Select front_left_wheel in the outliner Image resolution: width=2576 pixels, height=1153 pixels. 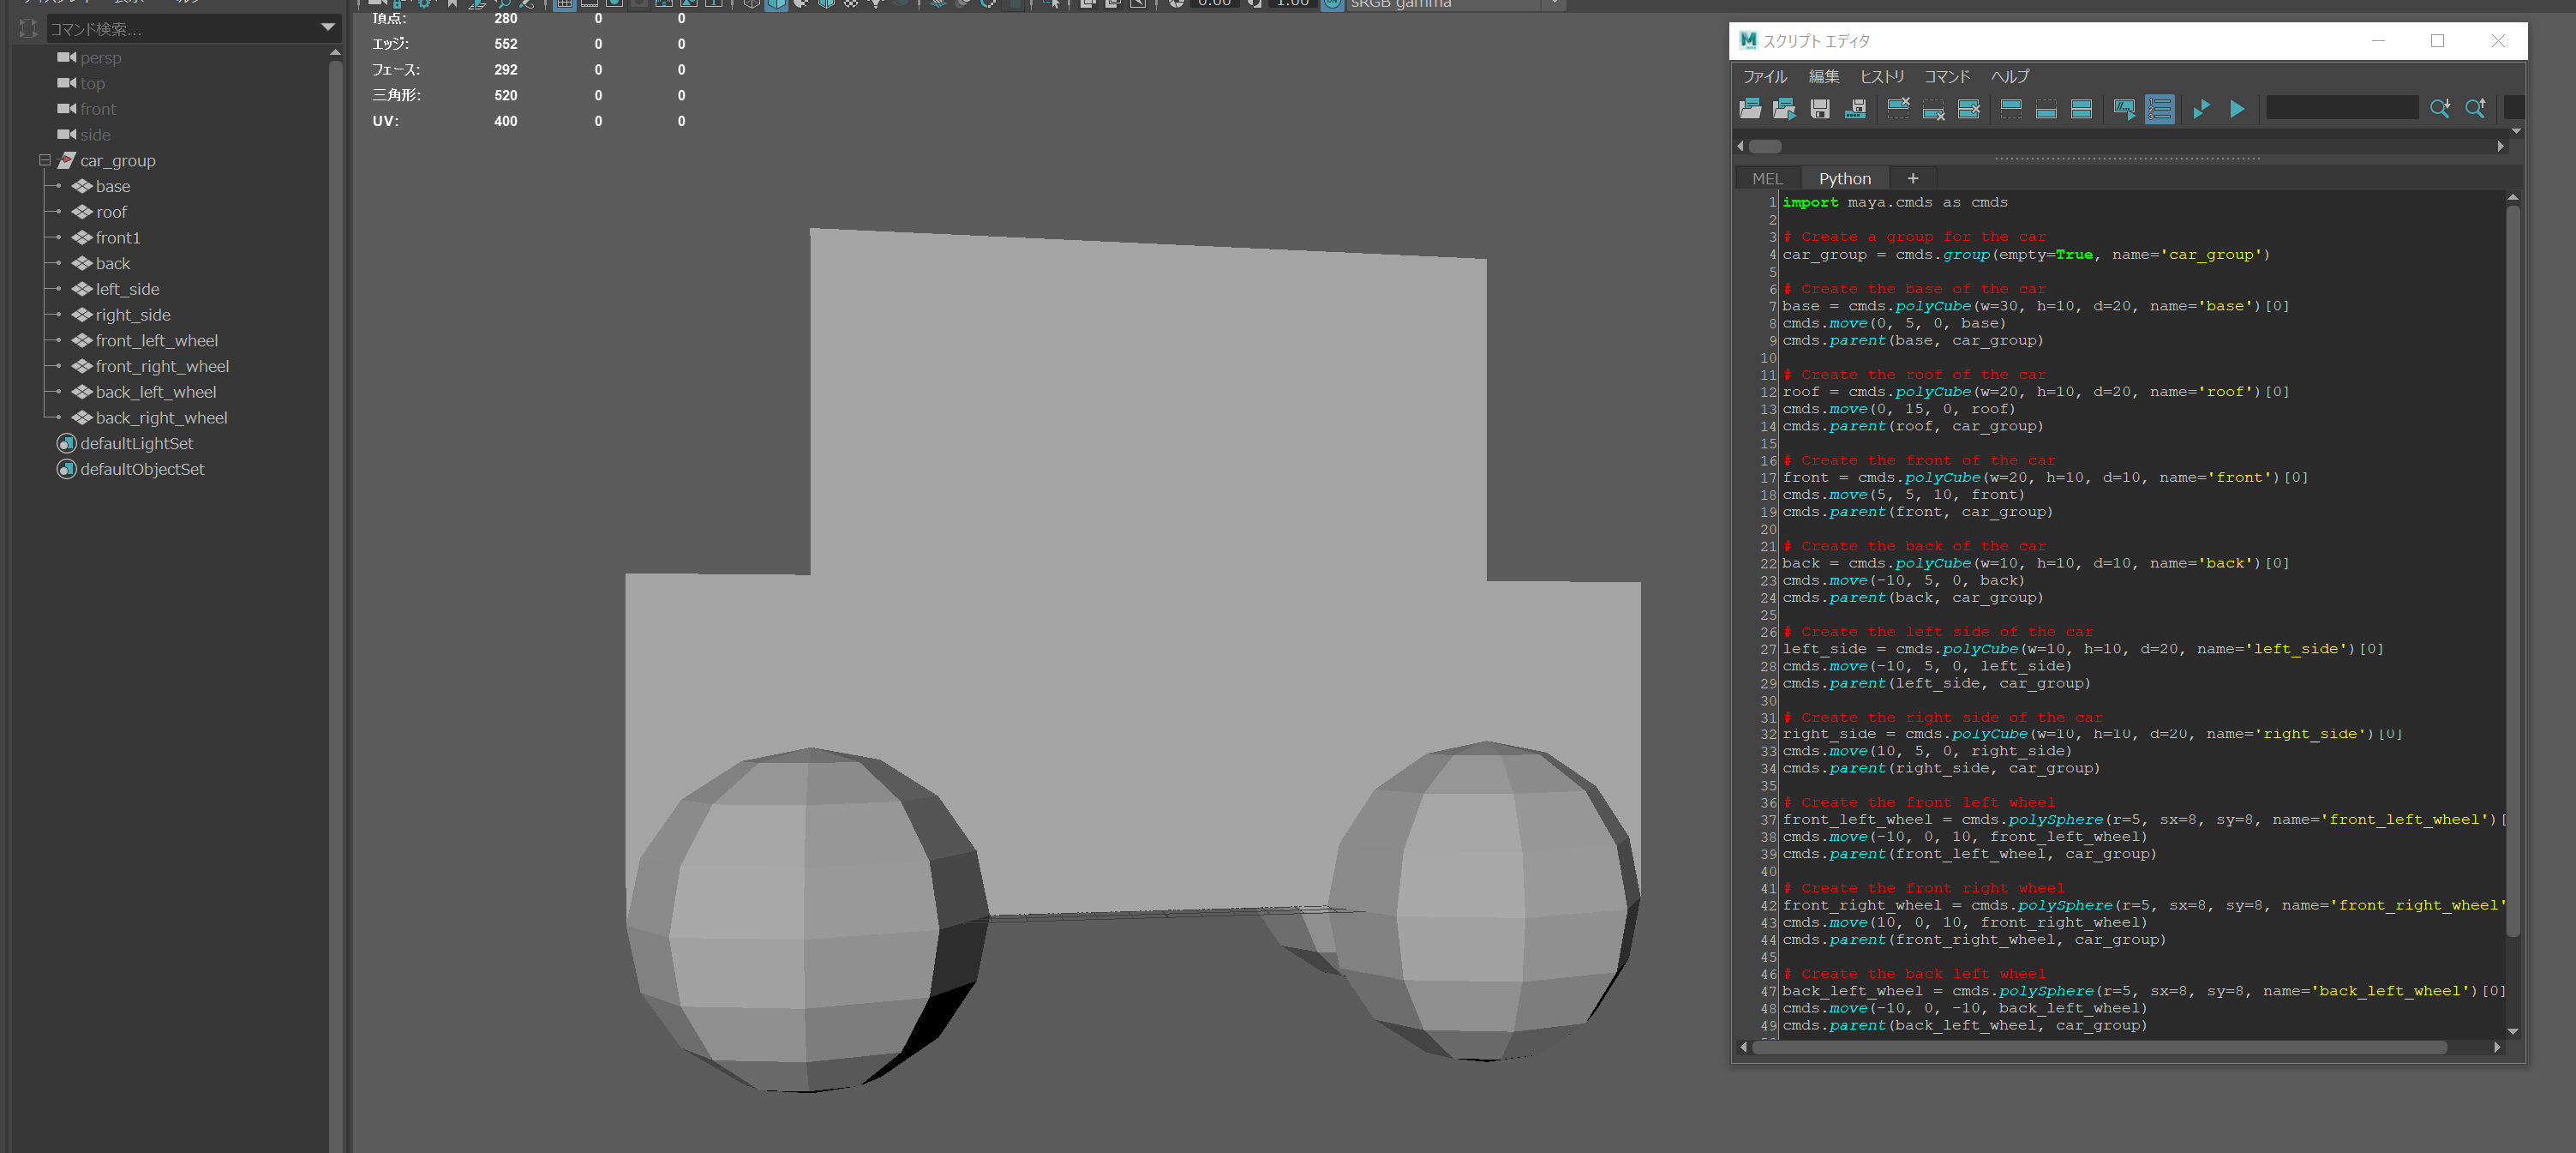click(157, 340)
